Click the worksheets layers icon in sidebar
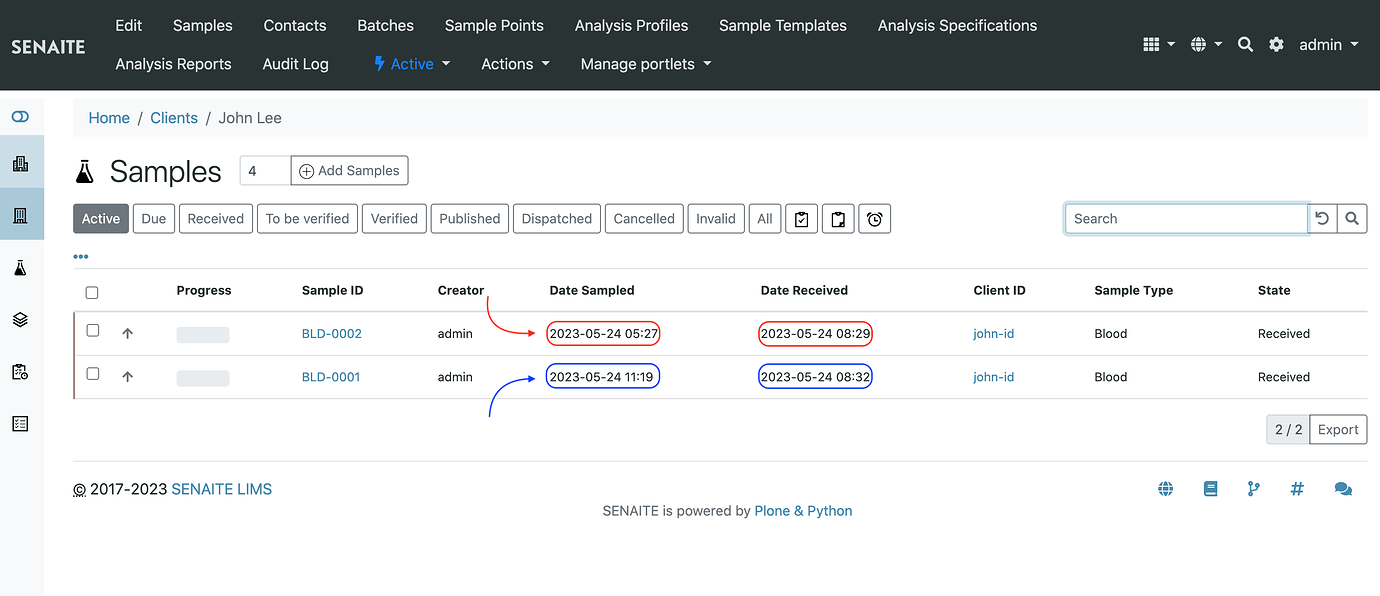Image resolution: width=1380 pixels, height=596 pixels. (x=20, y=319)
